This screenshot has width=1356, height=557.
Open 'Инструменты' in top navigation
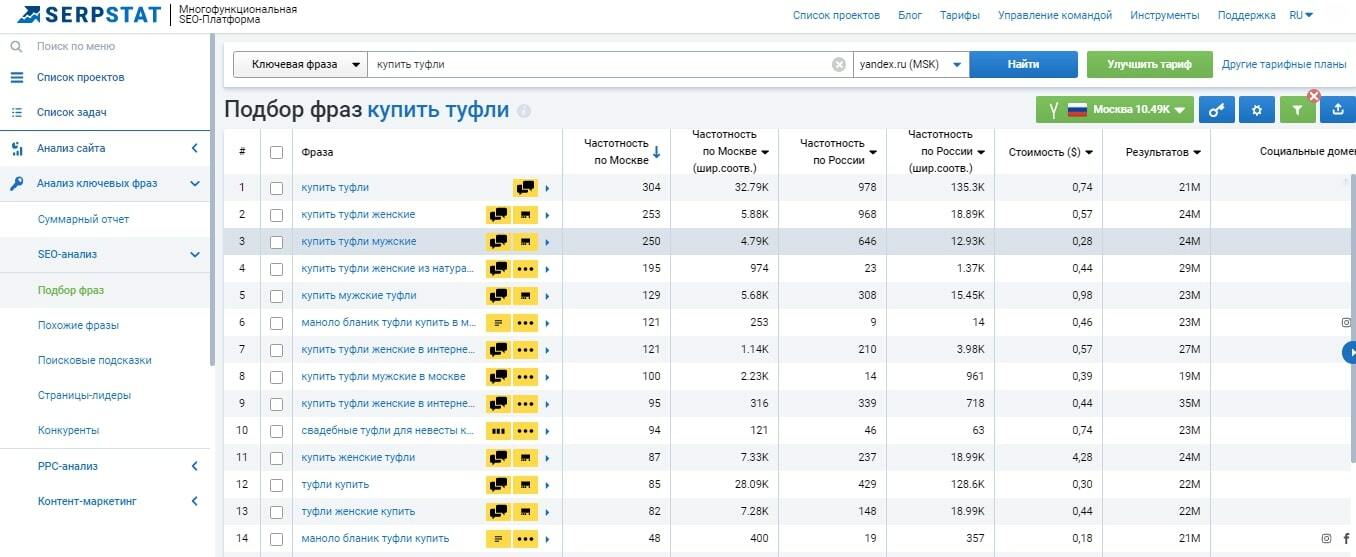1165,15
